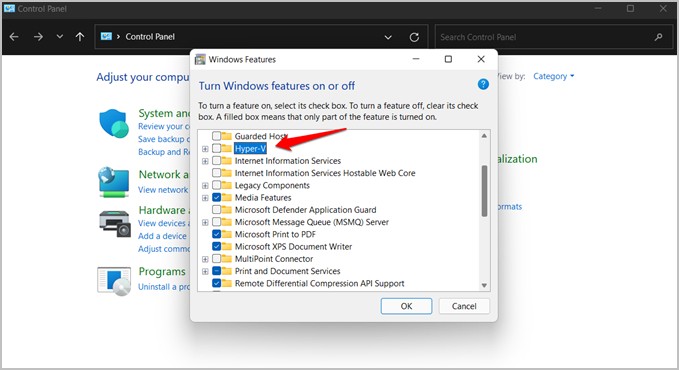679x370 pixels.
Task: Open the Category view-by dropdown
Action: [553, 76]
